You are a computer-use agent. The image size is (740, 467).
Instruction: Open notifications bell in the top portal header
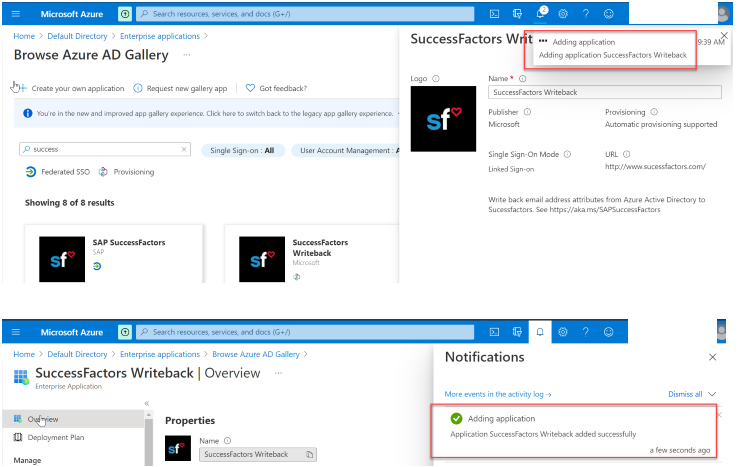tap(541, 13)
